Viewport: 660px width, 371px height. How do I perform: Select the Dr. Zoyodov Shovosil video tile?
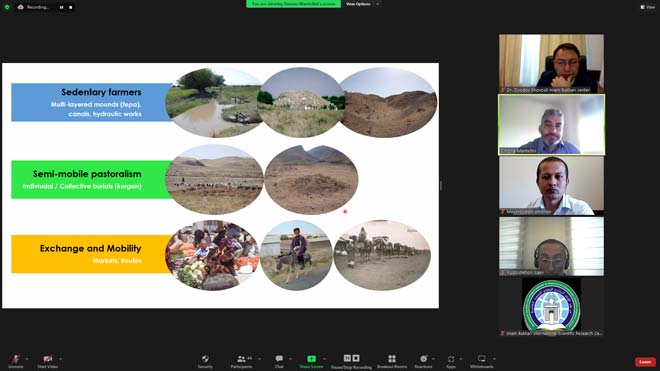551,64
